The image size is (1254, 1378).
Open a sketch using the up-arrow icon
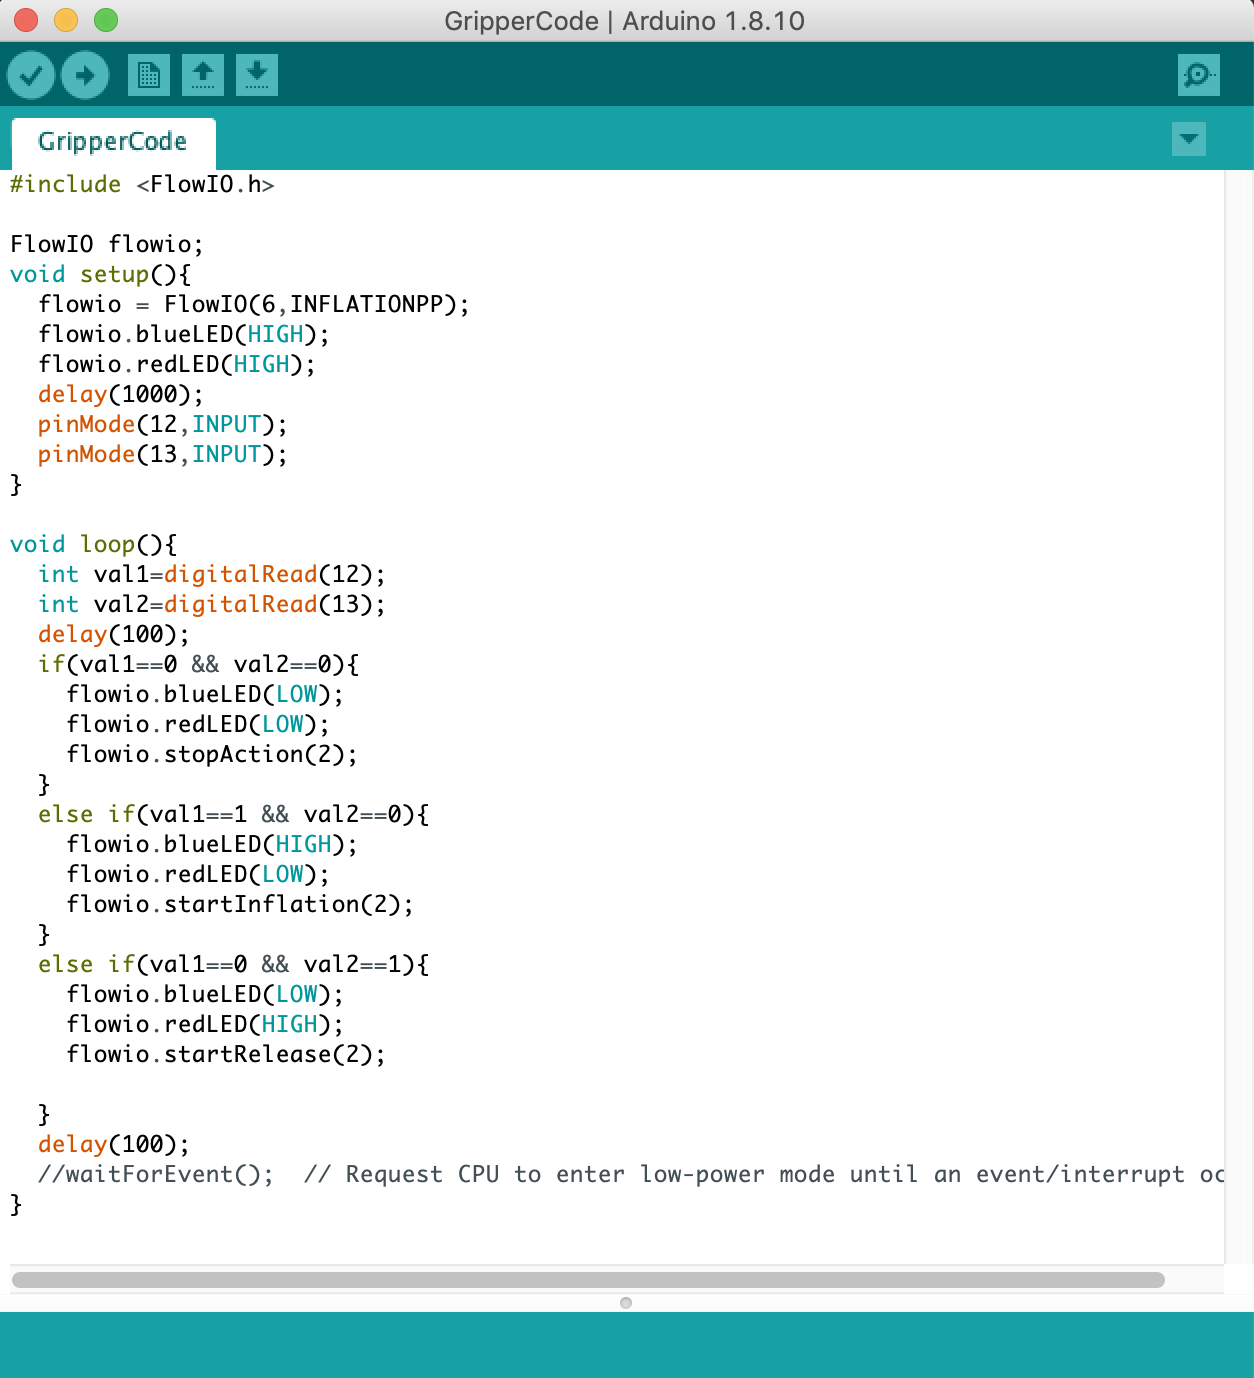click(x=203, y=75)
